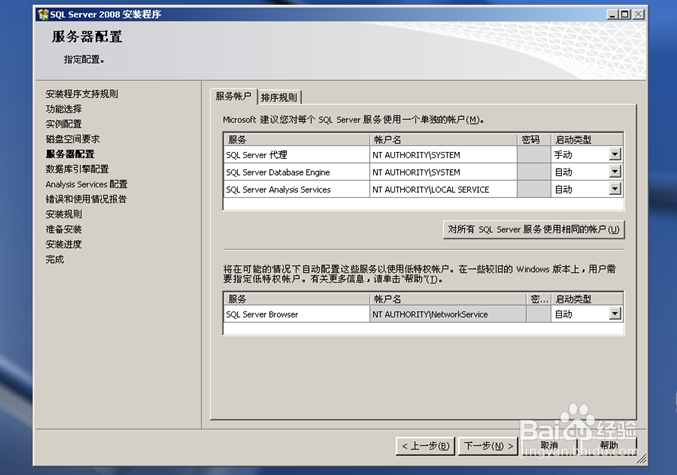Click the NT AUTHORITY\NetworkService account cell

tap(448, 314)
